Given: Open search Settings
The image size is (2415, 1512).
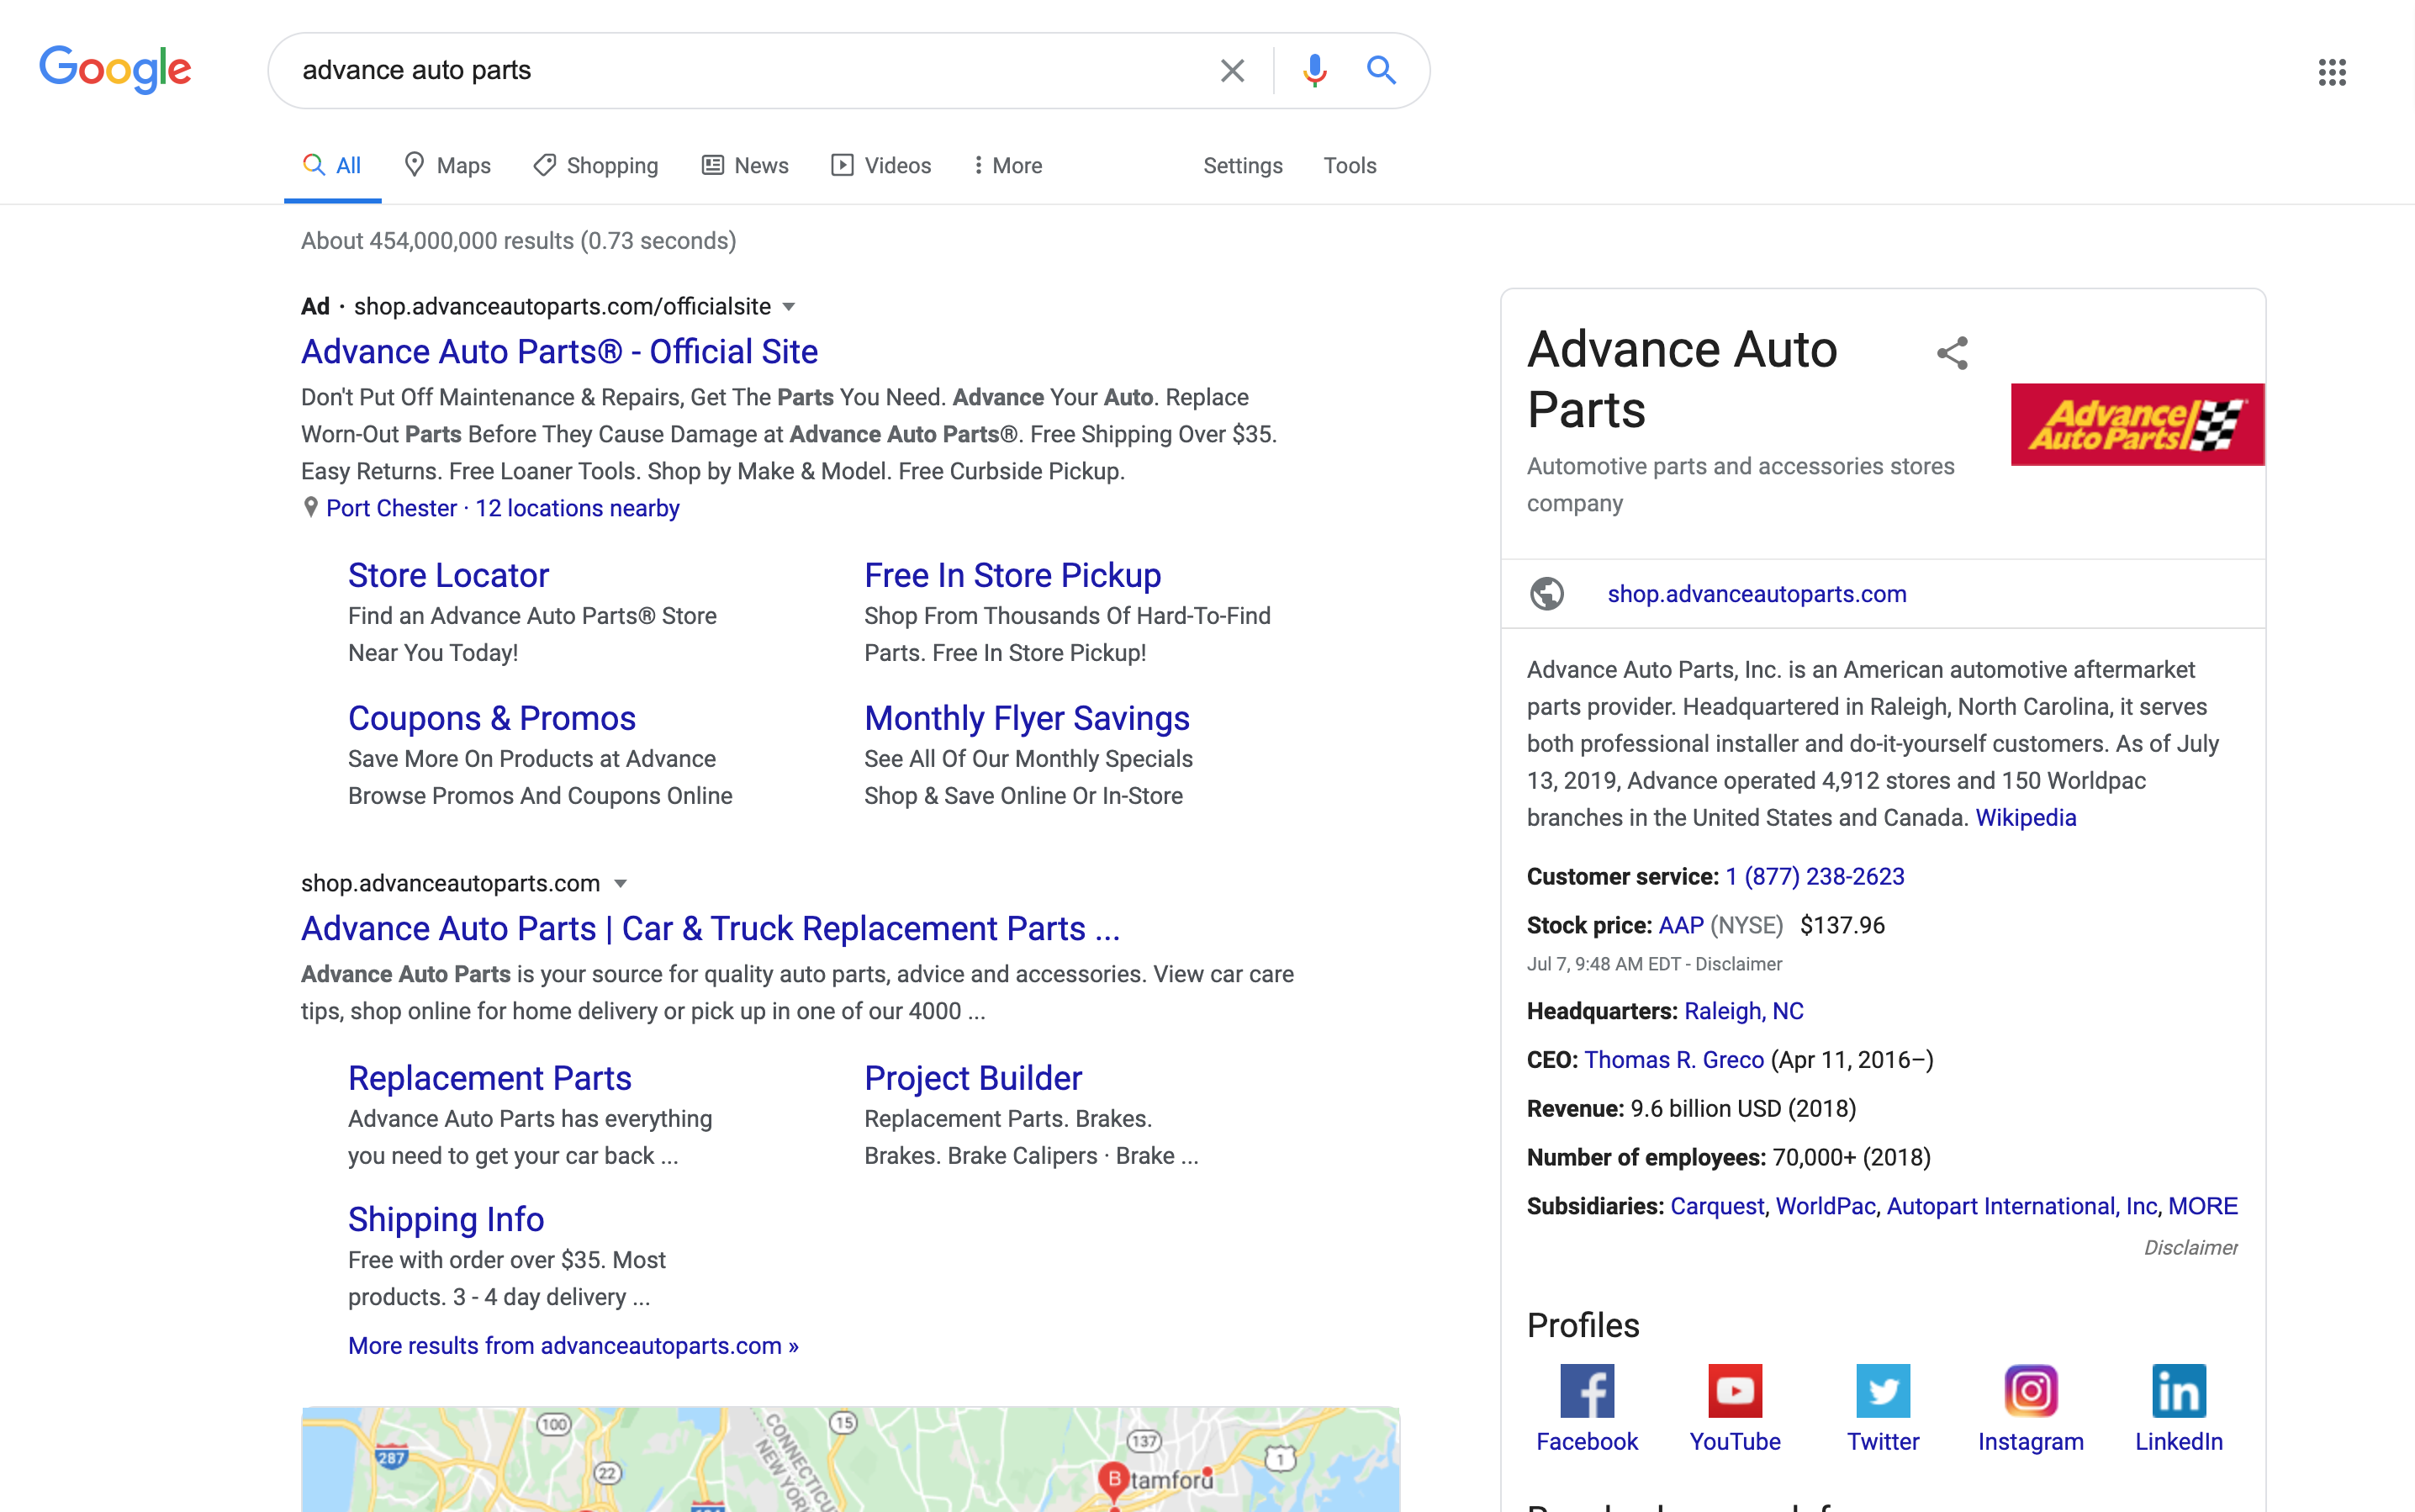Looking at the screenshot, I should coord(1242,165).
